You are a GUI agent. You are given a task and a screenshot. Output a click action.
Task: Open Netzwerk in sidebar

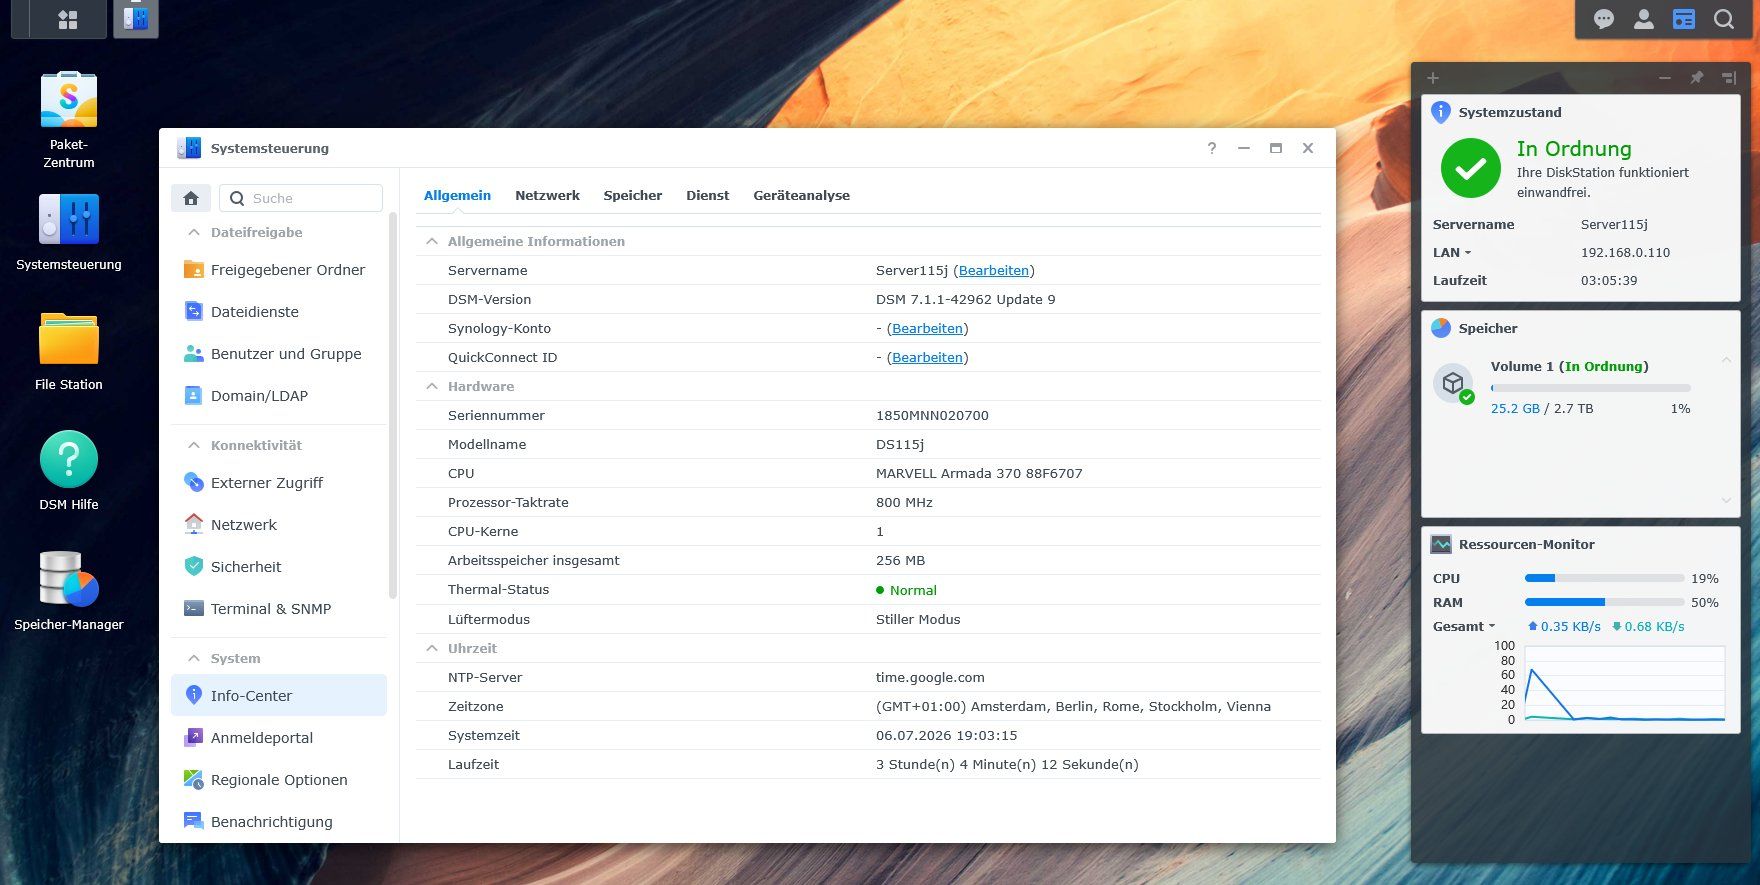[278, 525]
